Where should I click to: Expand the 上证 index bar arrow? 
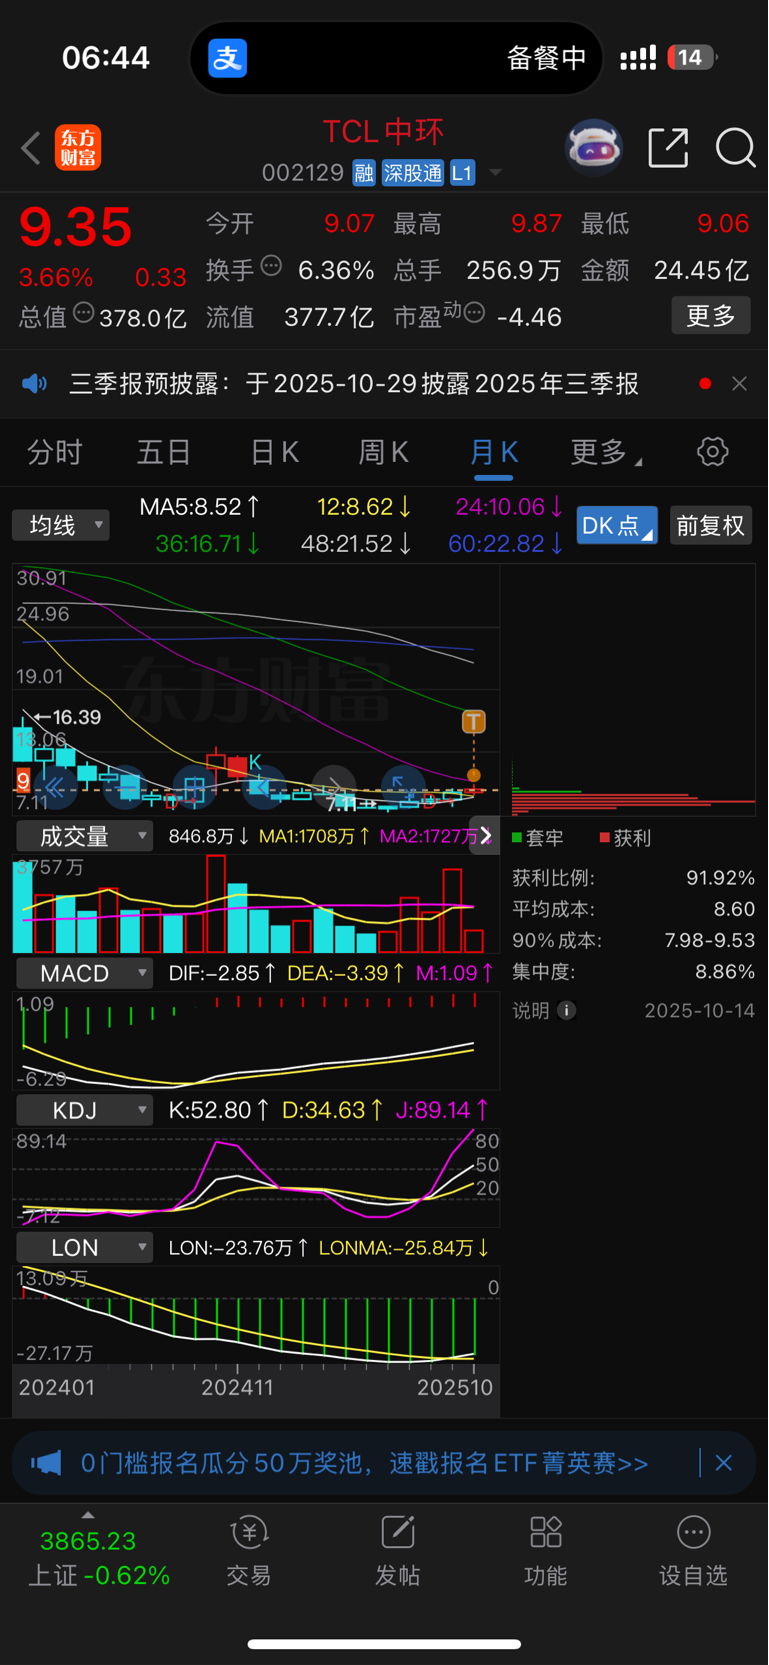pyautogui.click(x=88, y=1516)
